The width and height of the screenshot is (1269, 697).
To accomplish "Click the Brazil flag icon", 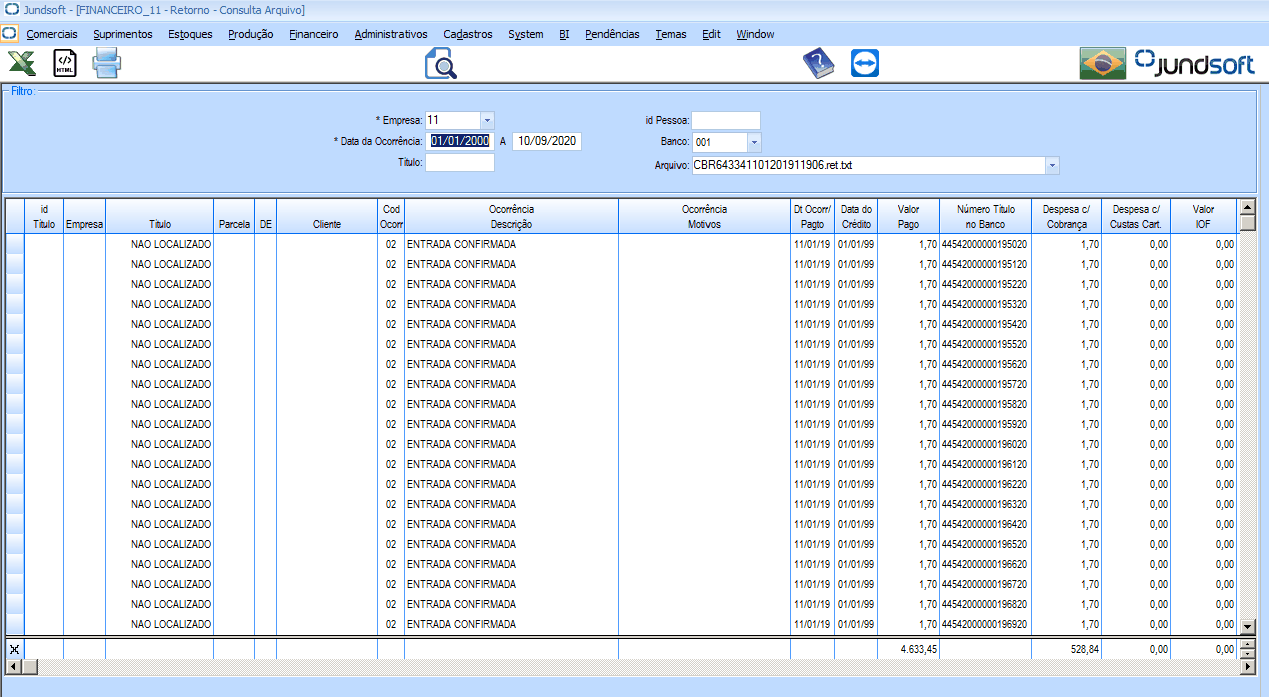I will [x=1102, y=65].
